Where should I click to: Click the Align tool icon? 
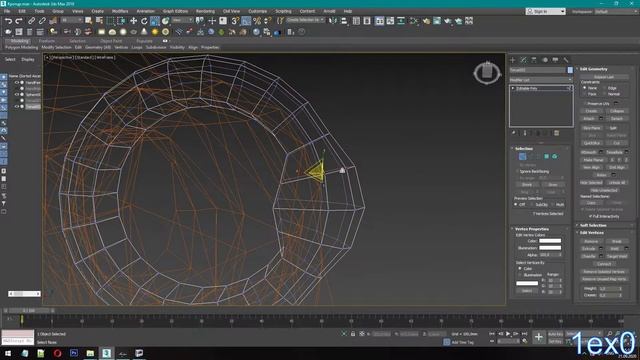click(x=344, y=20)
